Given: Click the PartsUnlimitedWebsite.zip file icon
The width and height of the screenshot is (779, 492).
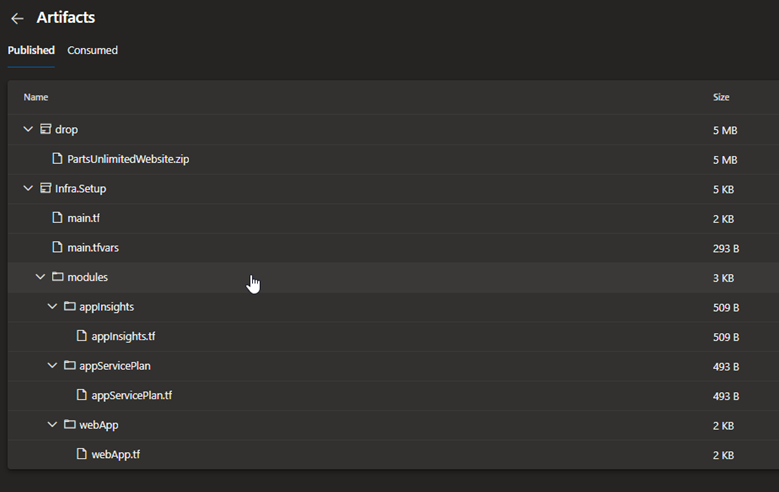Looking at the screenshot, I should (58, 159).
